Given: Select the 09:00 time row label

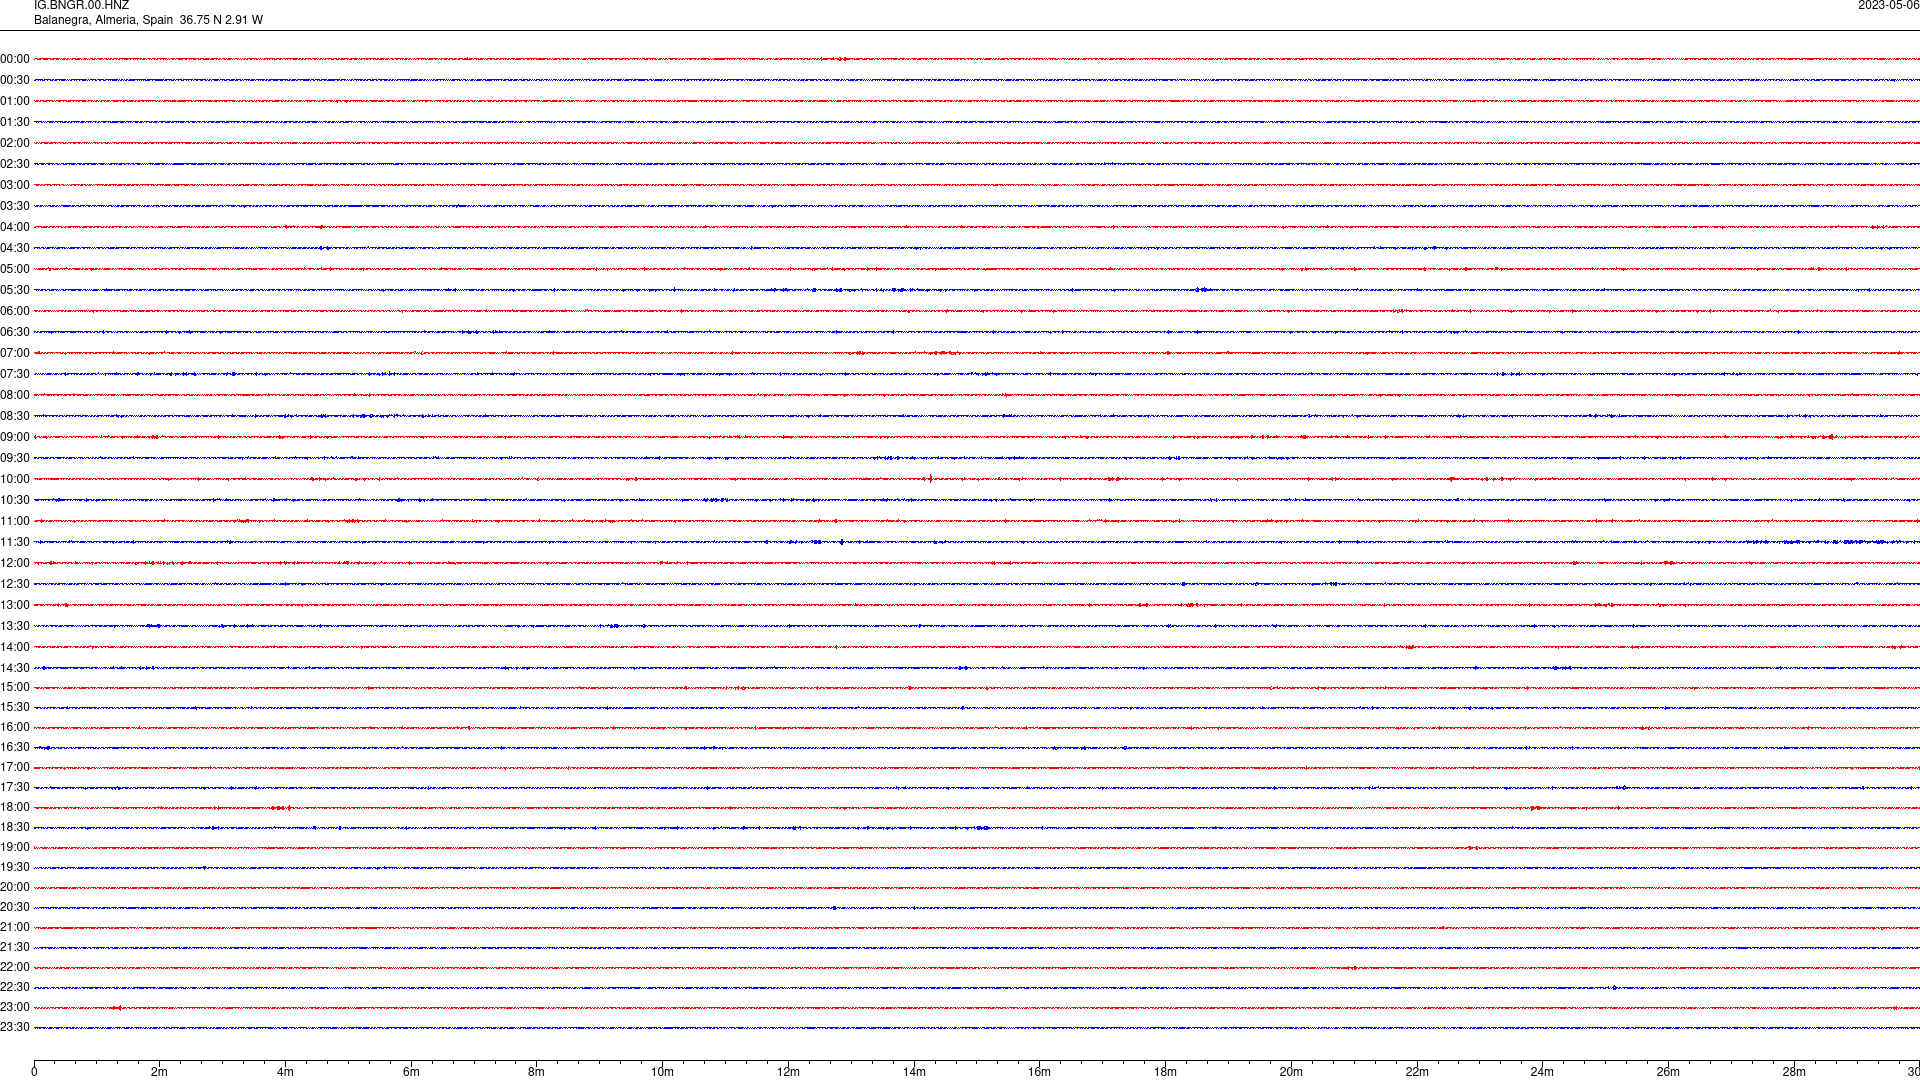Looking at the screenshot, I should (x=15, y=437).
